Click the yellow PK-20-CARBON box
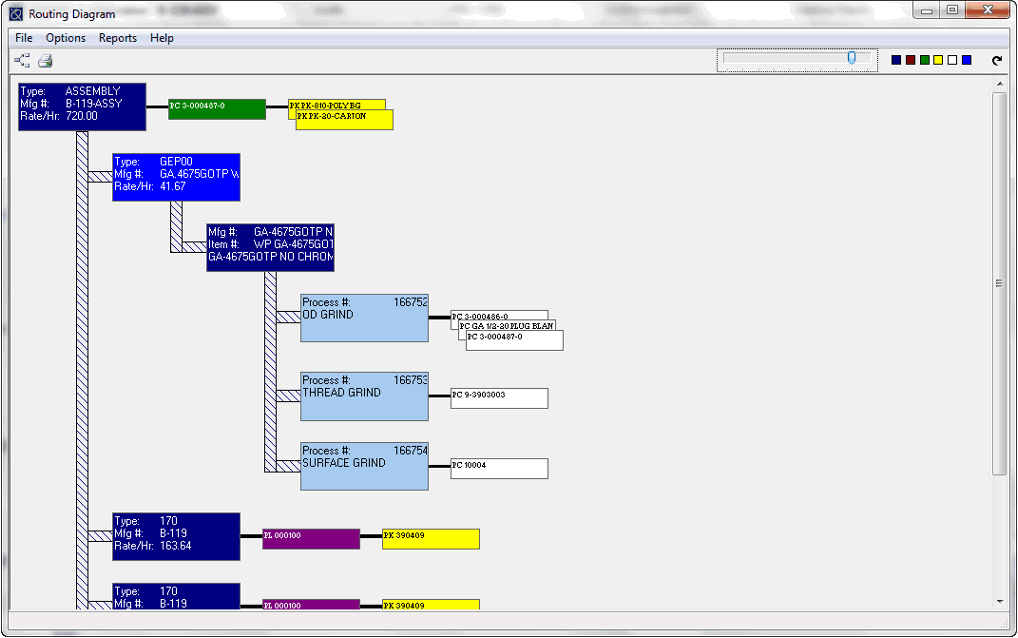The image size is (1018, 638). point(345,121)
